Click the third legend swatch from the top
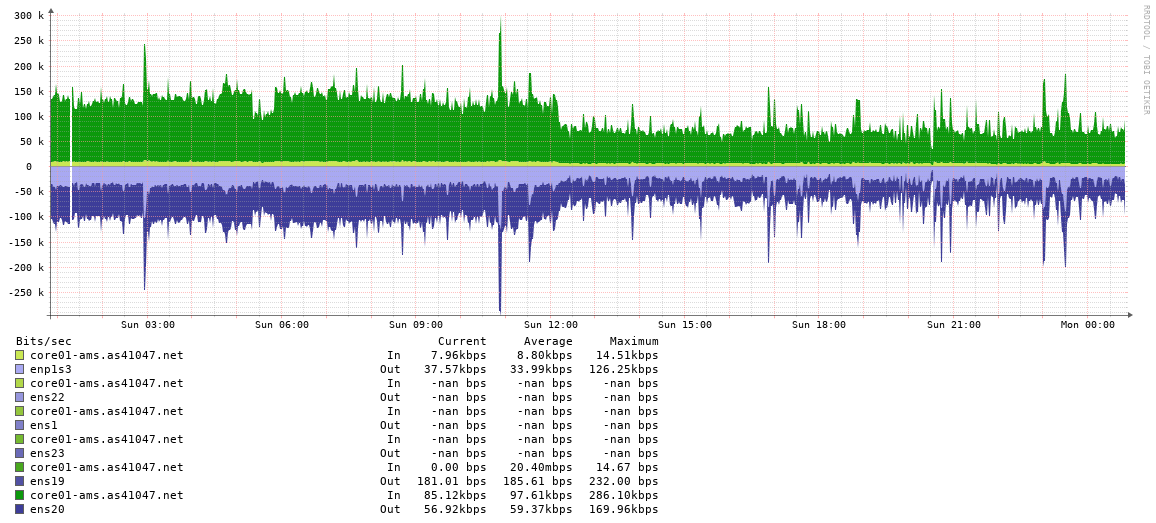Viewport: 1156px width, 523px height. pyautogui.click(x=19, y=383)
